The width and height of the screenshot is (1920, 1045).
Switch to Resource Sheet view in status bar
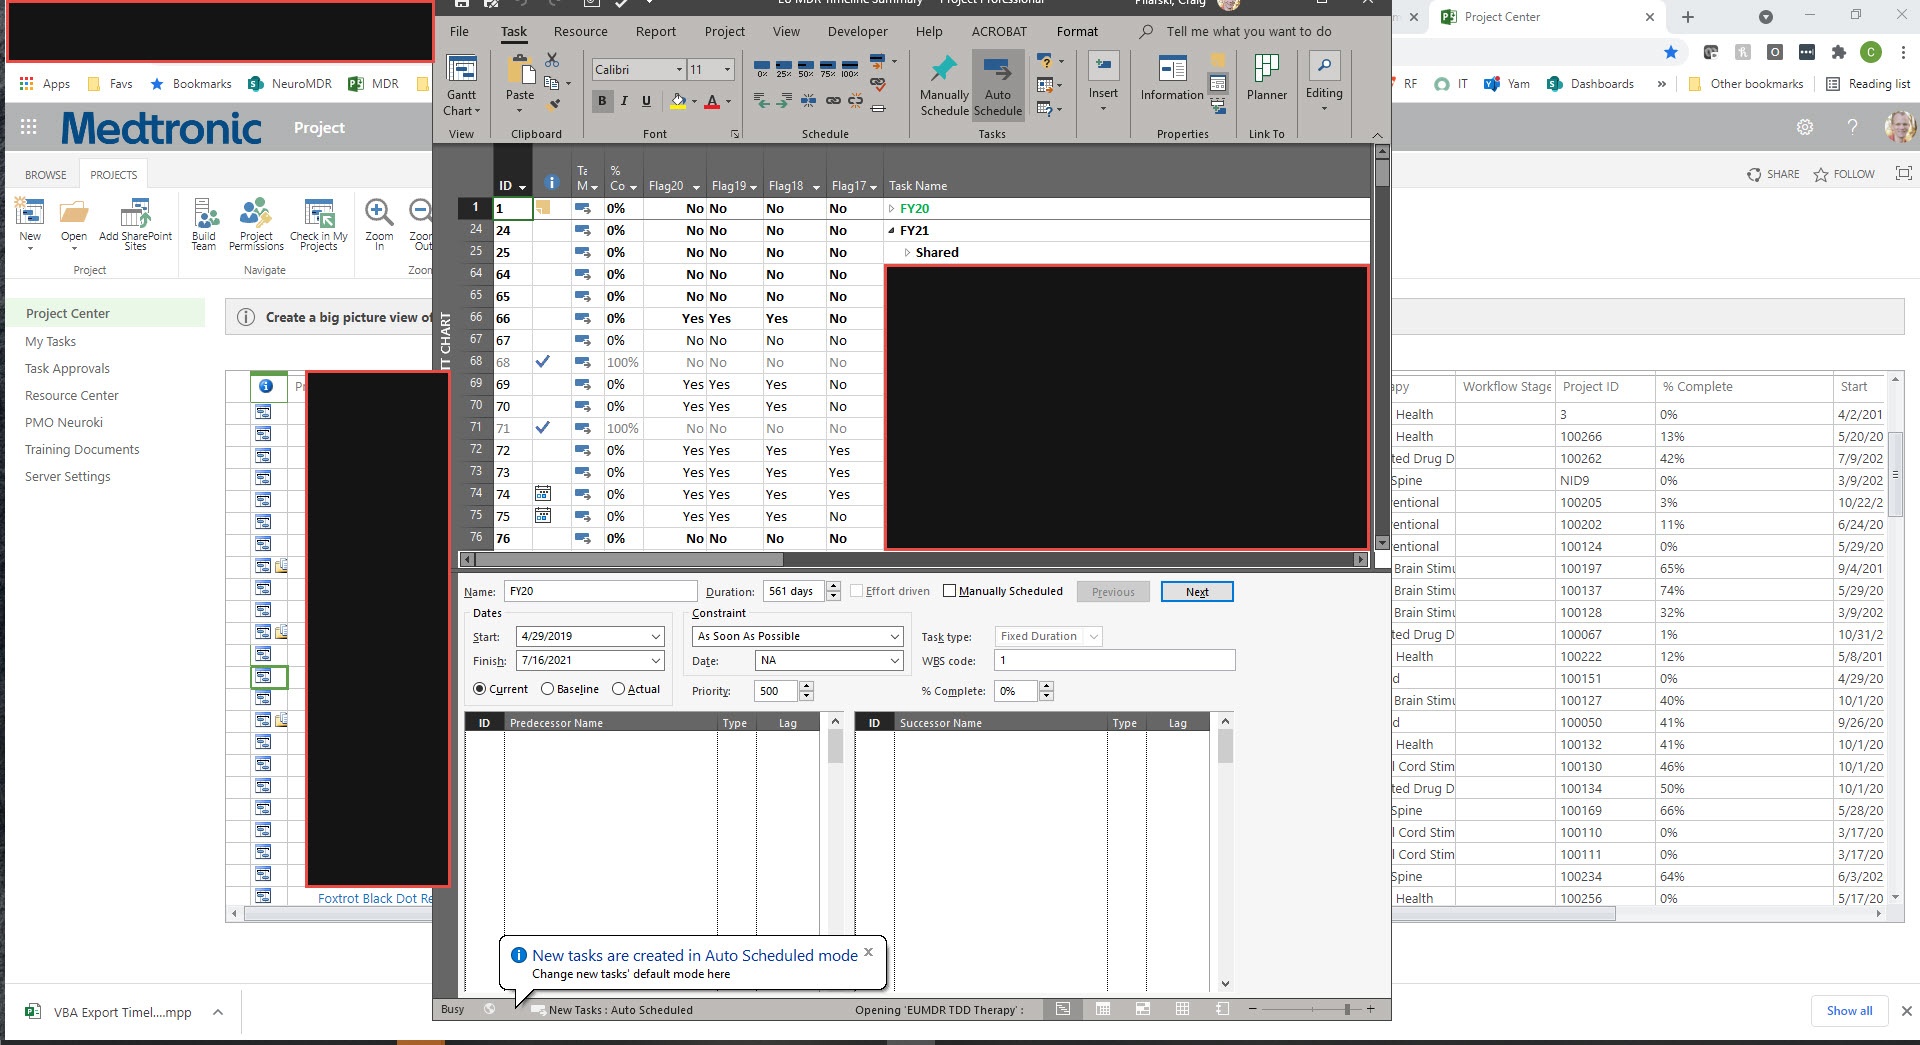coord(1182,1009)
